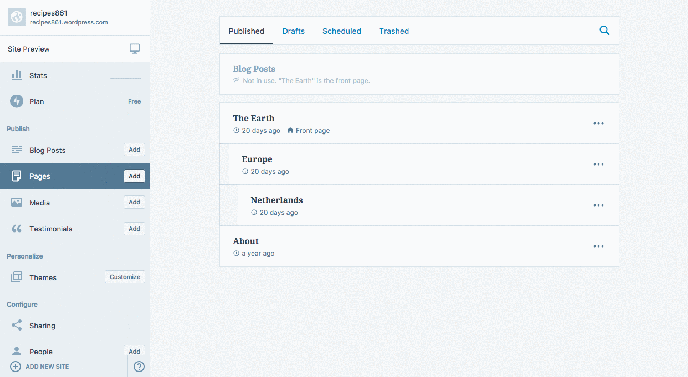Viewport: 688px width, 377px height.
Task: Open the ellipsis menu for The Earth
Action: click(598, 123)
